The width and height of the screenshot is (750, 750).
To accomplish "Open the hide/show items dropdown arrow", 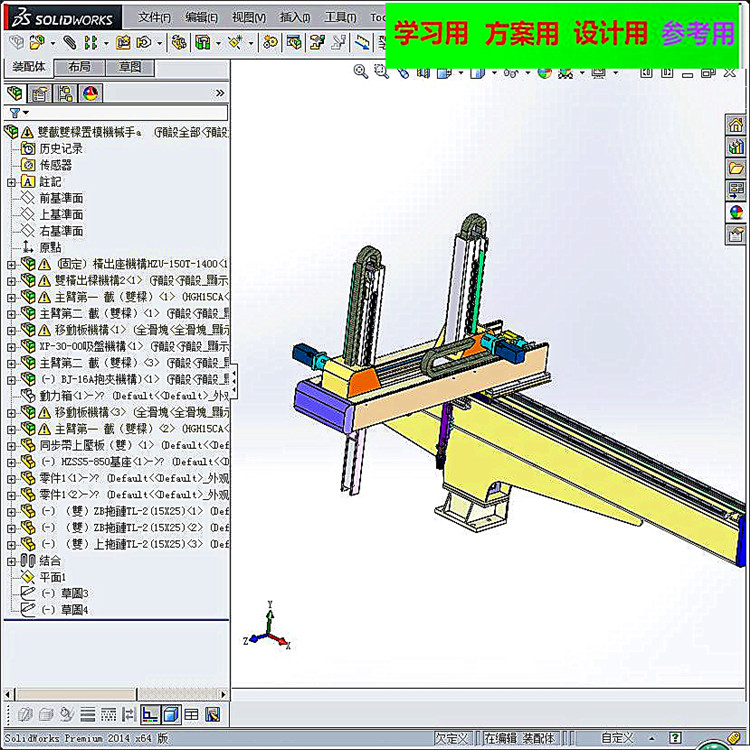I will pyautogui.click(x=528, y=73).
